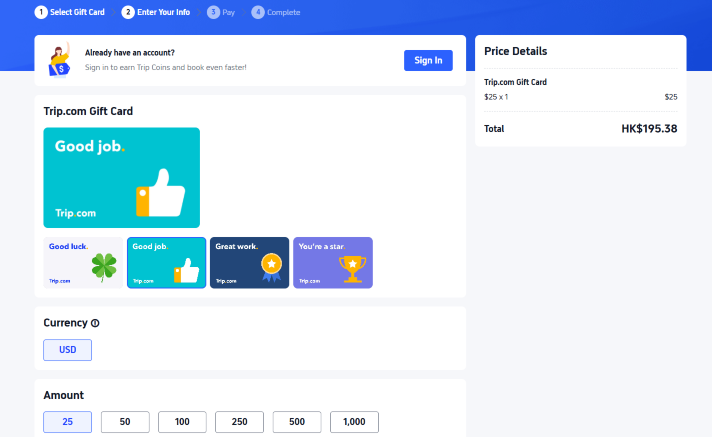This screenshot has width=712, height=437.
Task: Choose the Great work medal card design
Action: pyautogui.click(x=249, y=263)
